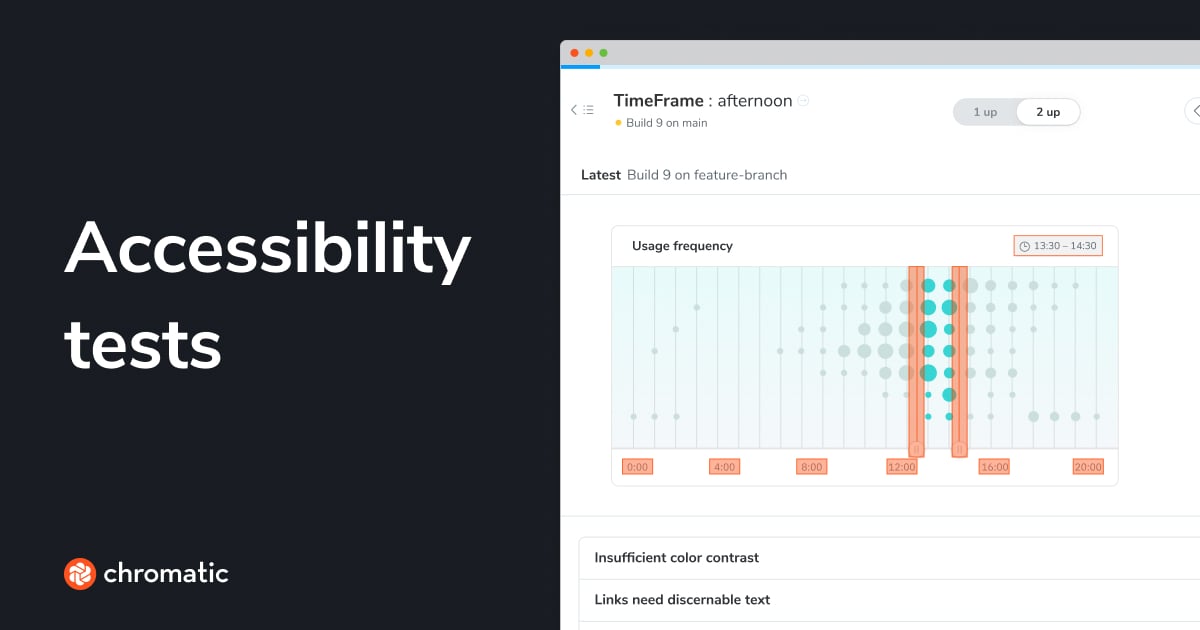
Task: Open Build 9 on feature-branch link
Action: pos(707,175)
